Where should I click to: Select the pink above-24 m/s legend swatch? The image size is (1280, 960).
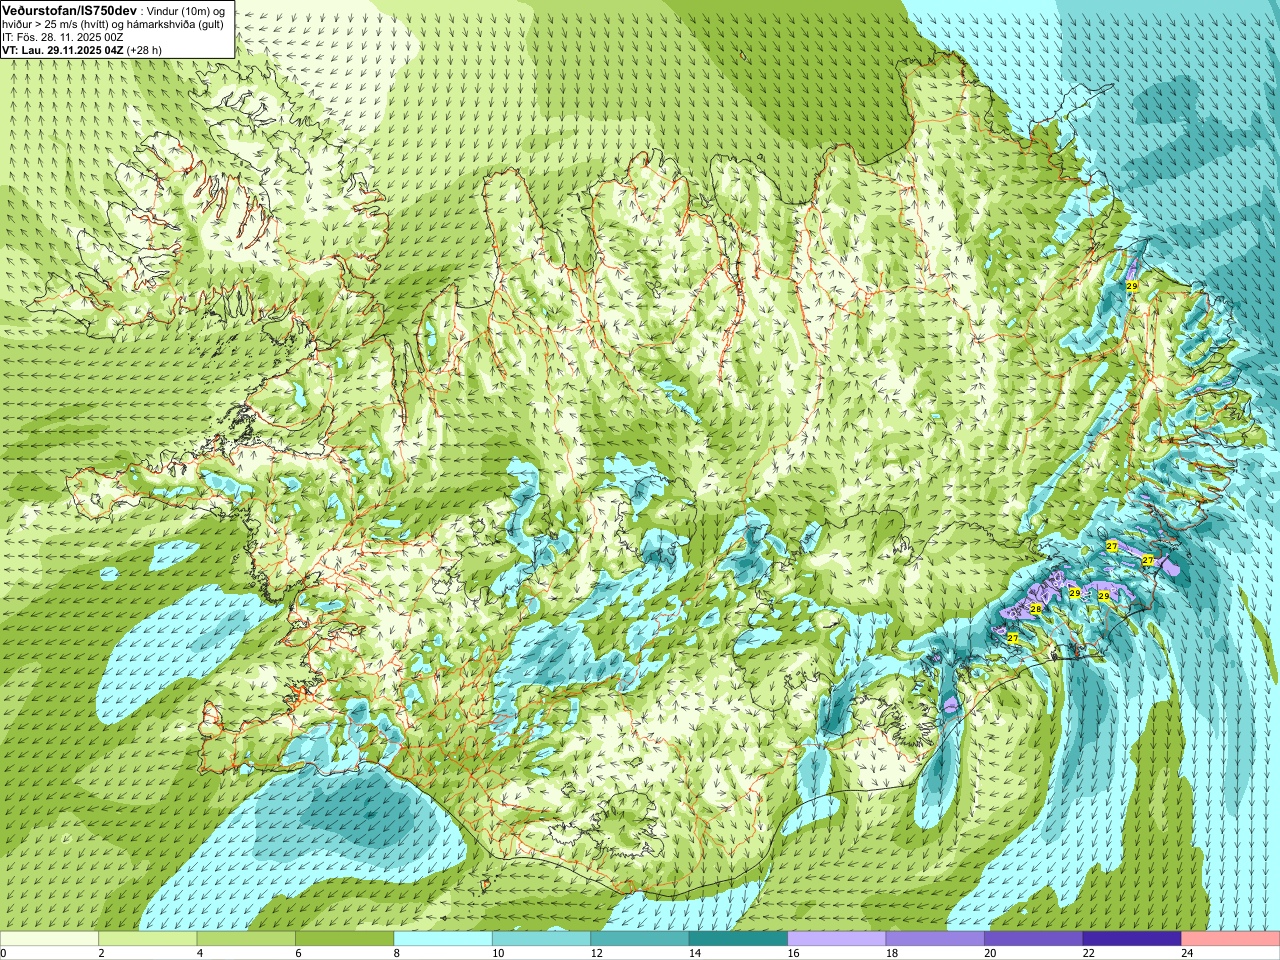[1231, 939]
